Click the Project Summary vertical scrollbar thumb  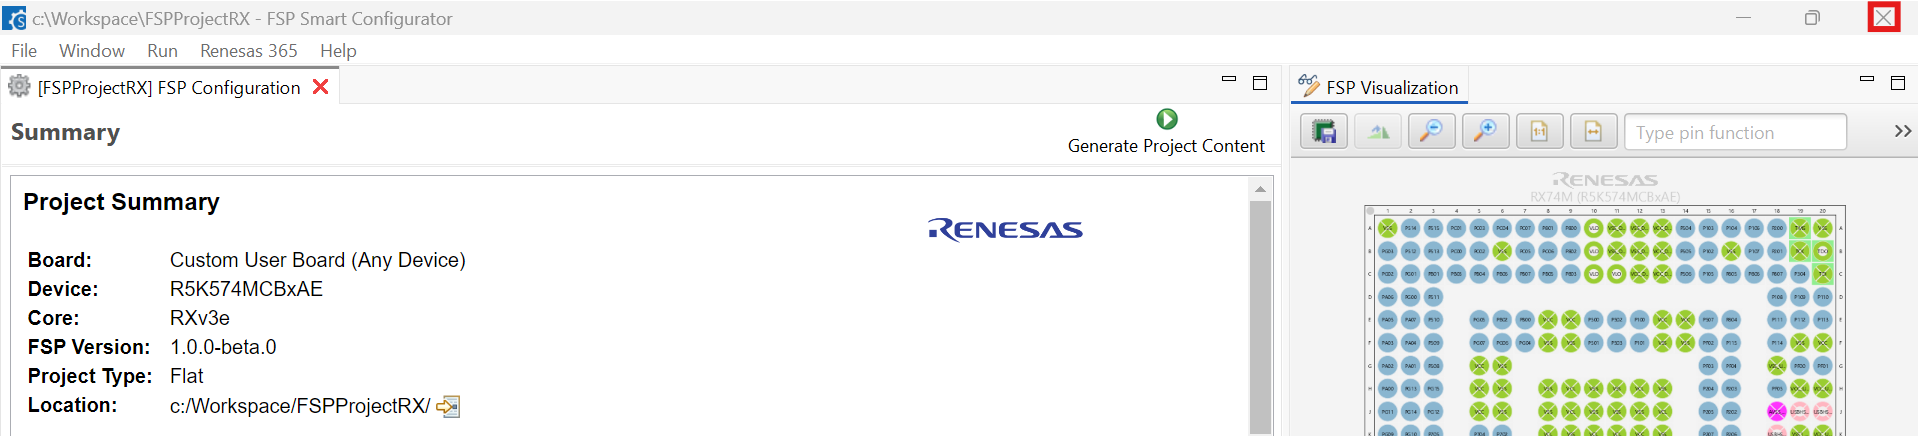click(1260, 315)
